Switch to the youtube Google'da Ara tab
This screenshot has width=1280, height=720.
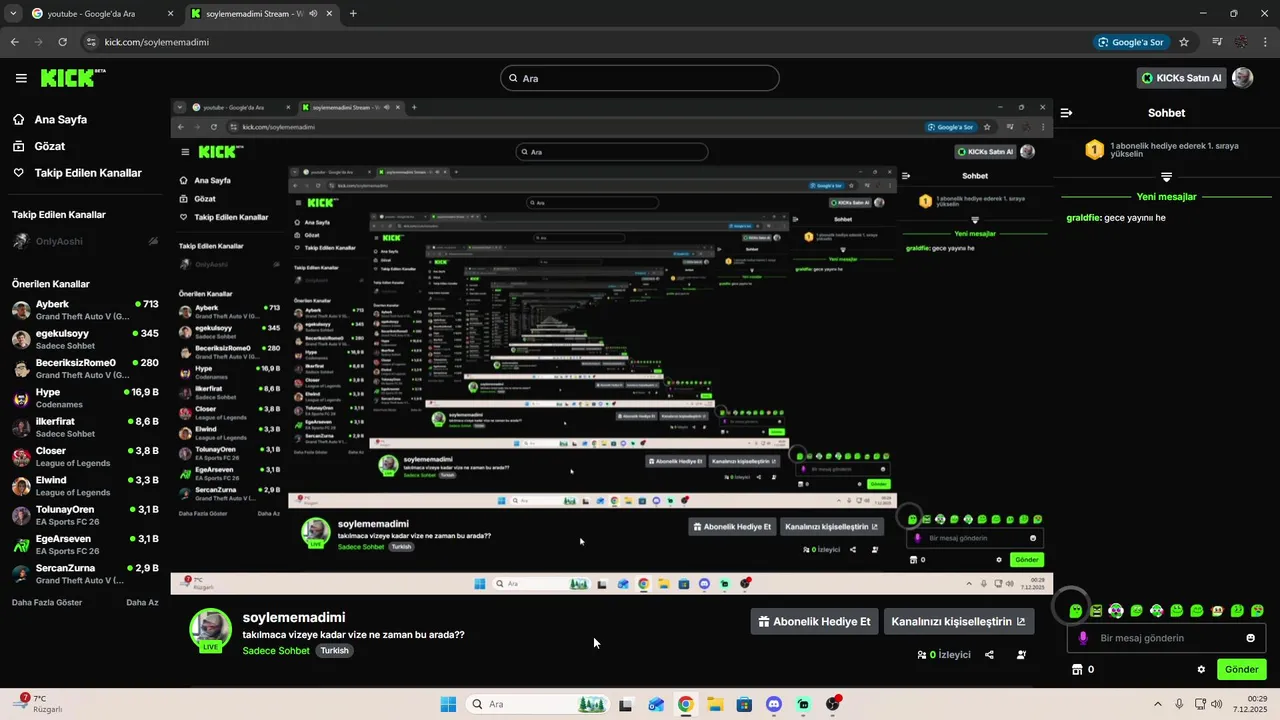(100, 14)
